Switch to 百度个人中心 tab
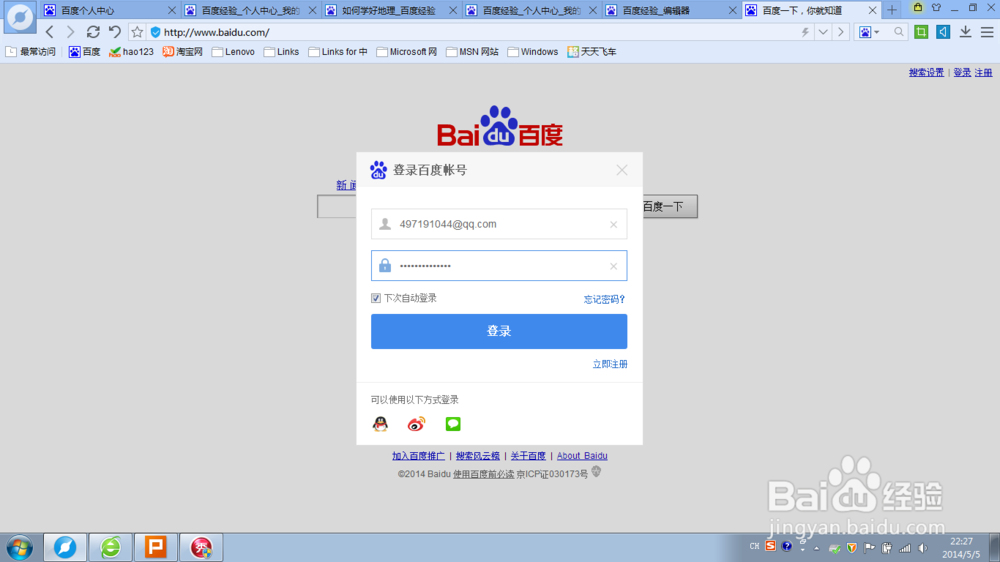 click(x=108, y=10)
